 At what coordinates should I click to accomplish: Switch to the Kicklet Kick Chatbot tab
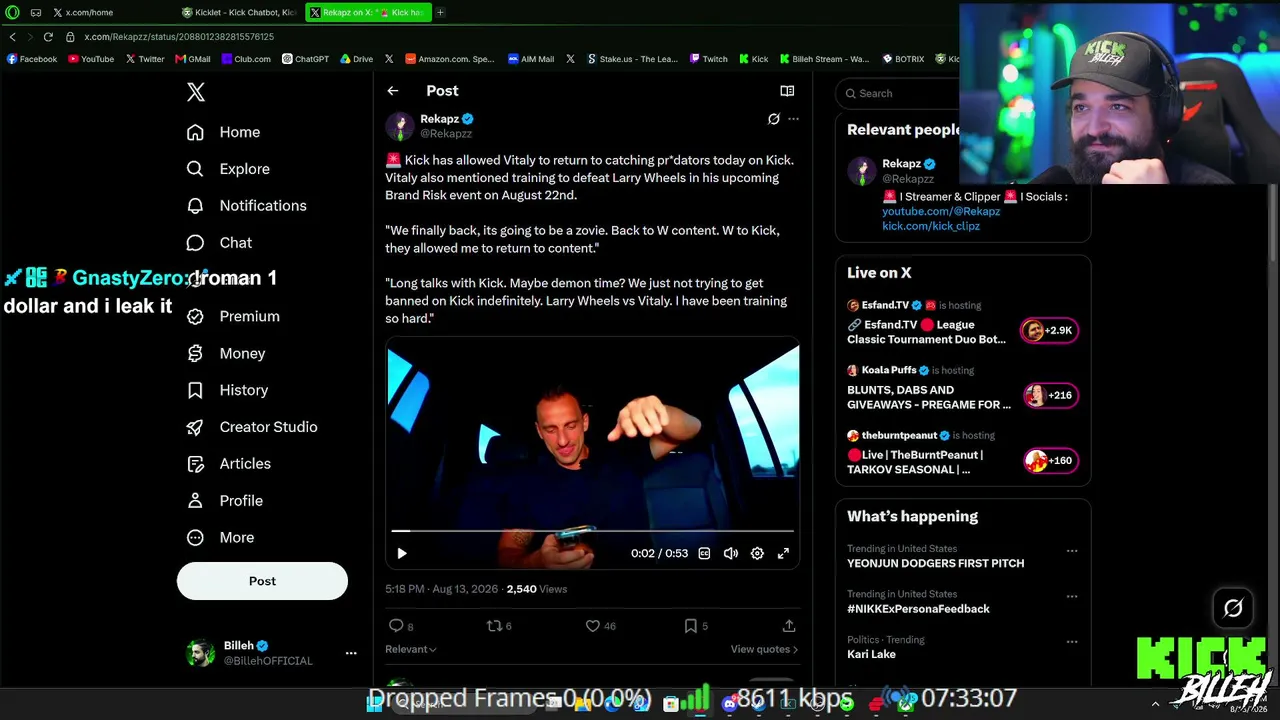tap(239, 12)
